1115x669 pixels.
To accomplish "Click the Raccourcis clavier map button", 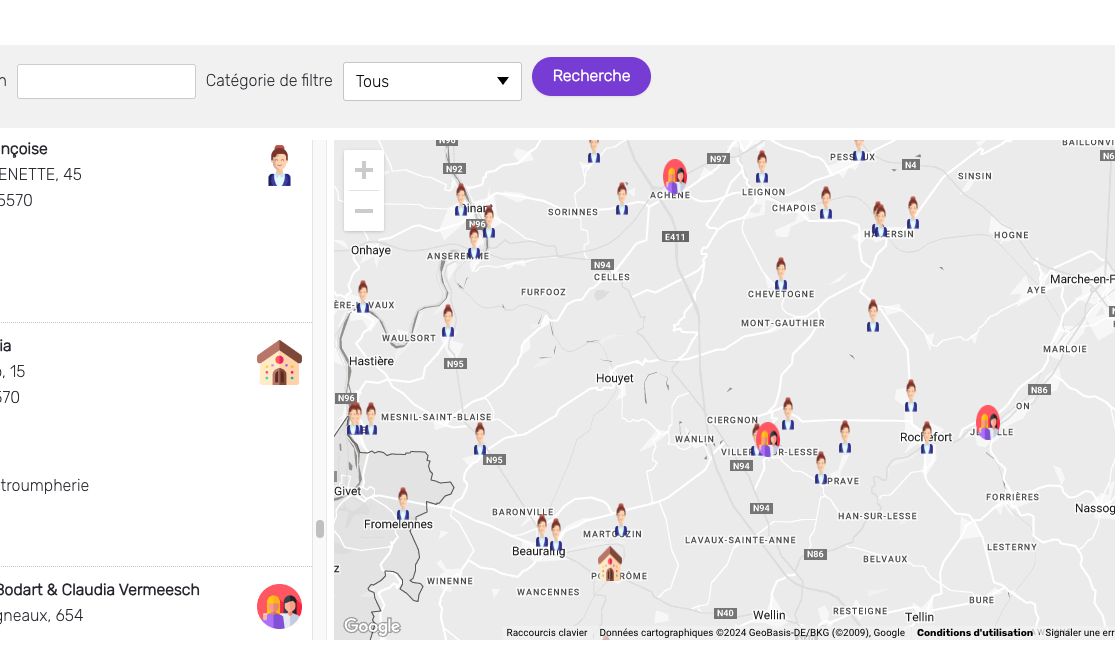I will click(x=546, y=633).
